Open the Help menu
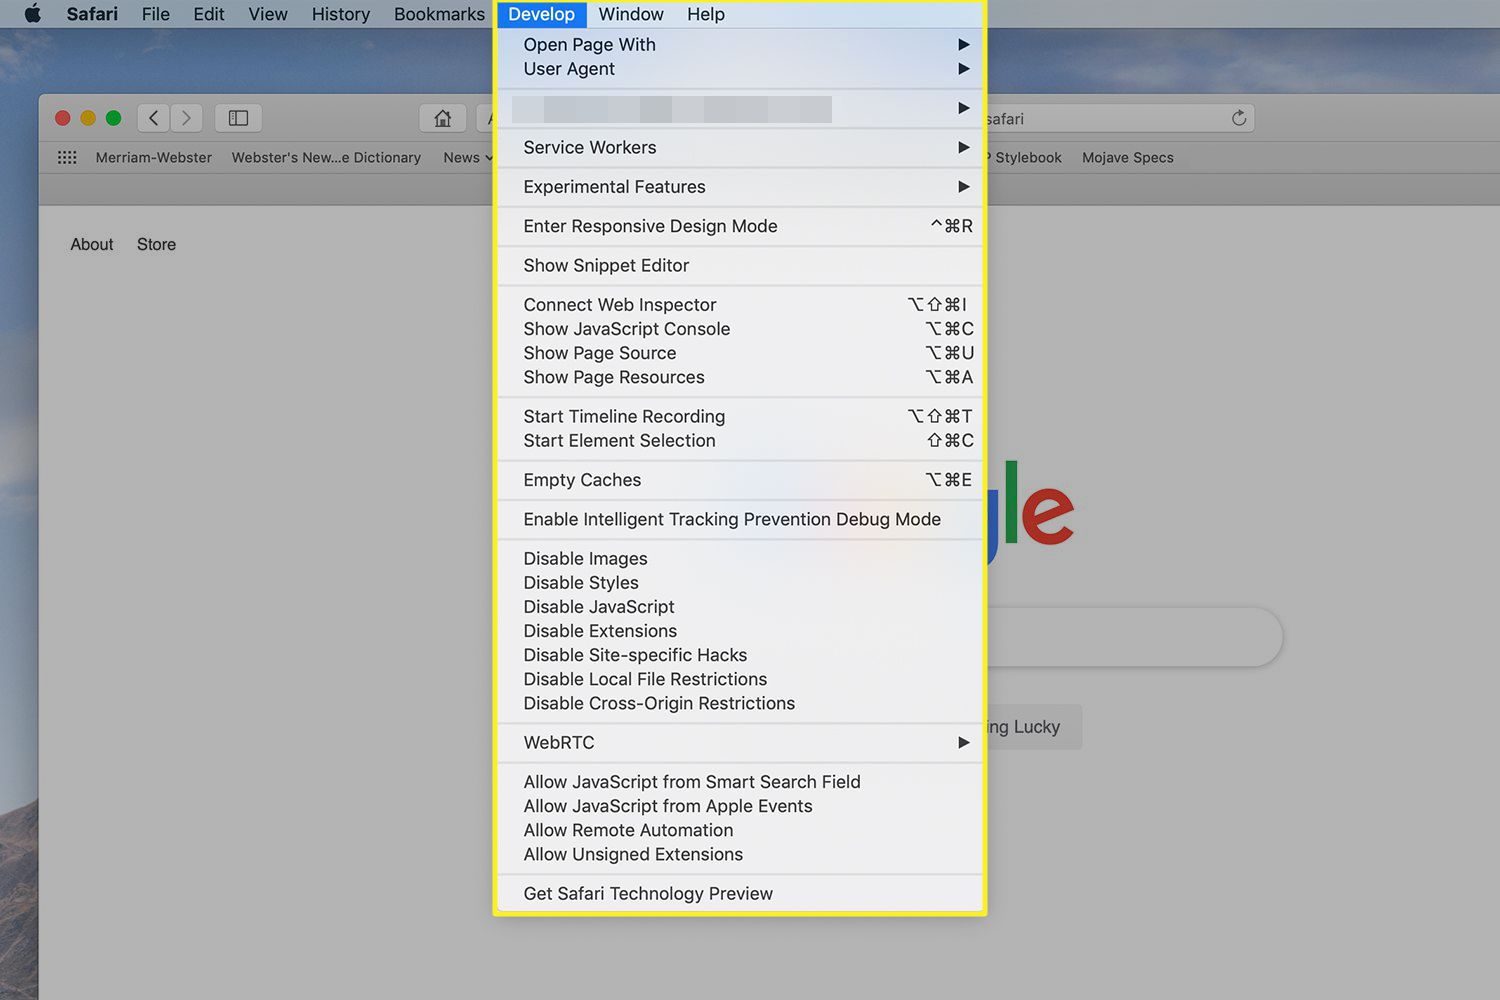The width and height of the screenshot is (1500, 1000). pyautogui.click(x=706, y=14)
